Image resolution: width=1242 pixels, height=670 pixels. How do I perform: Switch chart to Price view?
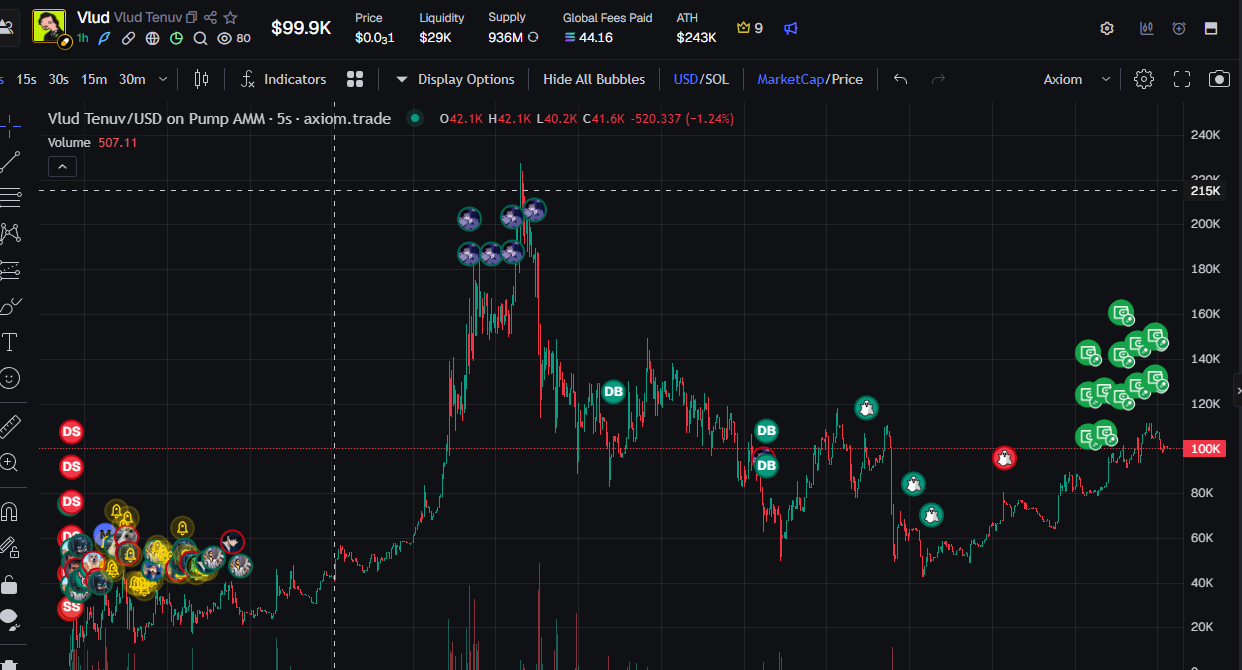847,79
